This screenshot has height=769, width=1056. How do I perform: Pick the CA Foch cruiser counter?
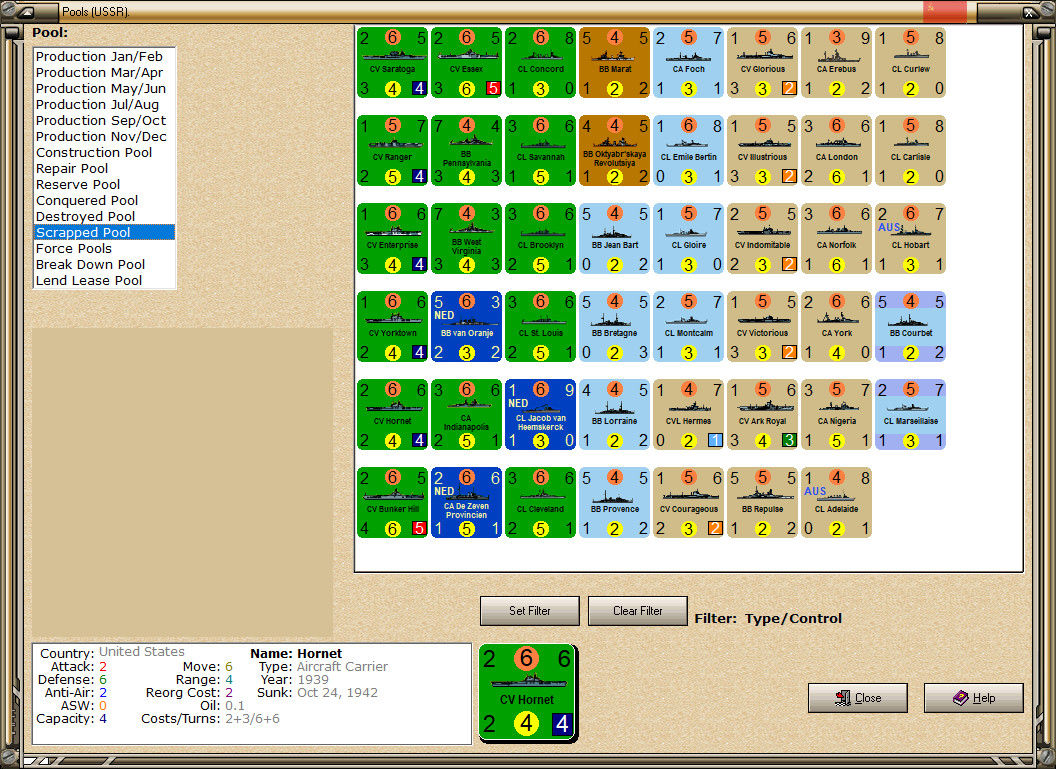coord(688,63)
